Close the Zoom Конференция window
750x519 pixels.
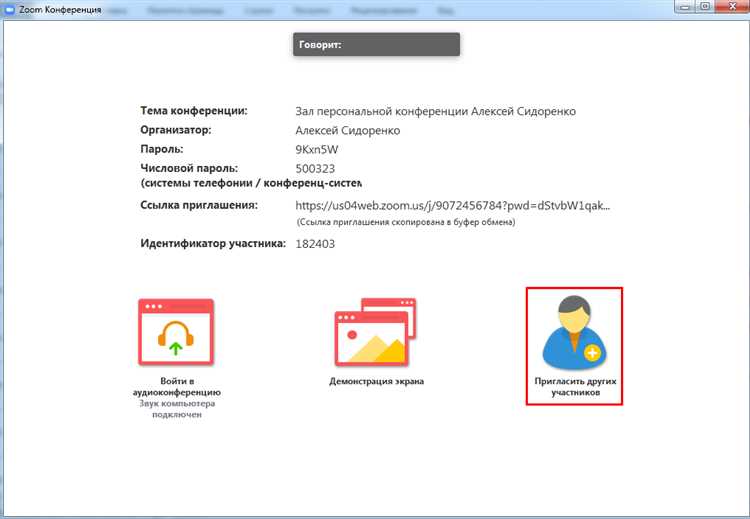pos(732,7)
